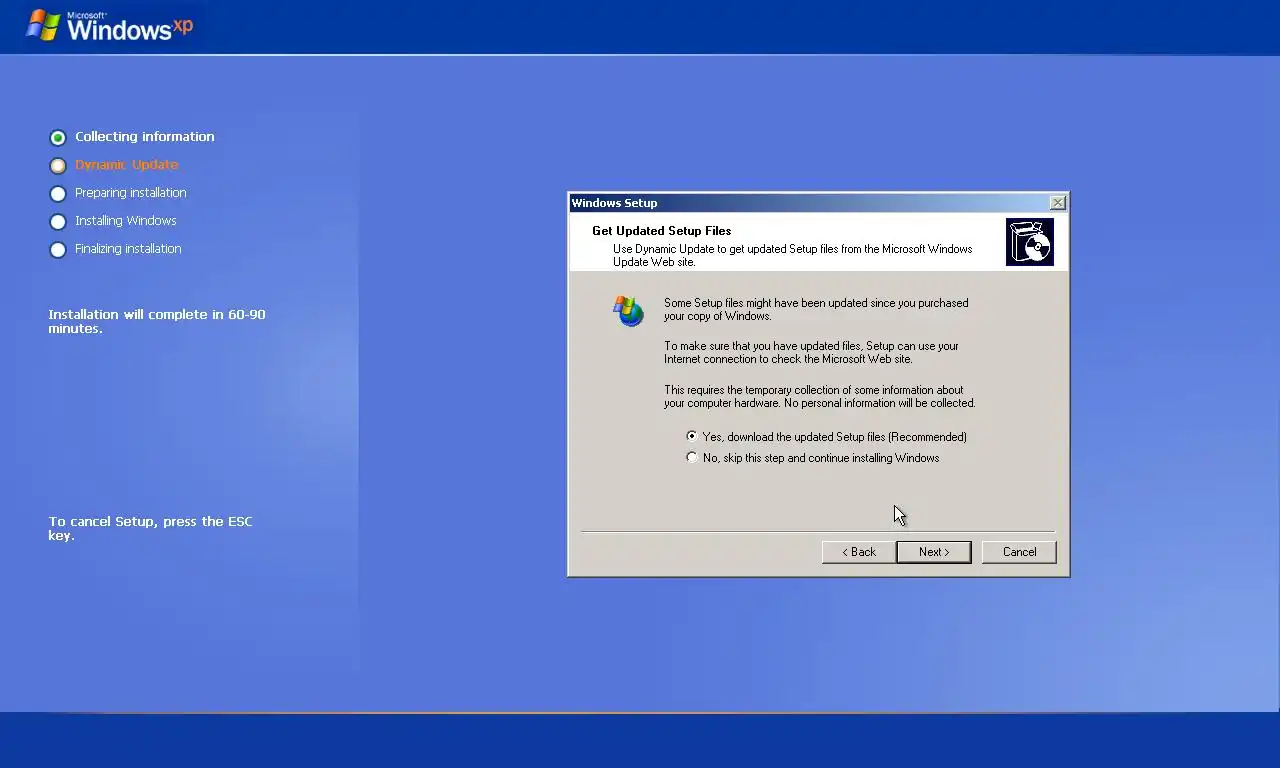Click the 'Collecting information' label

click(145, 137)
